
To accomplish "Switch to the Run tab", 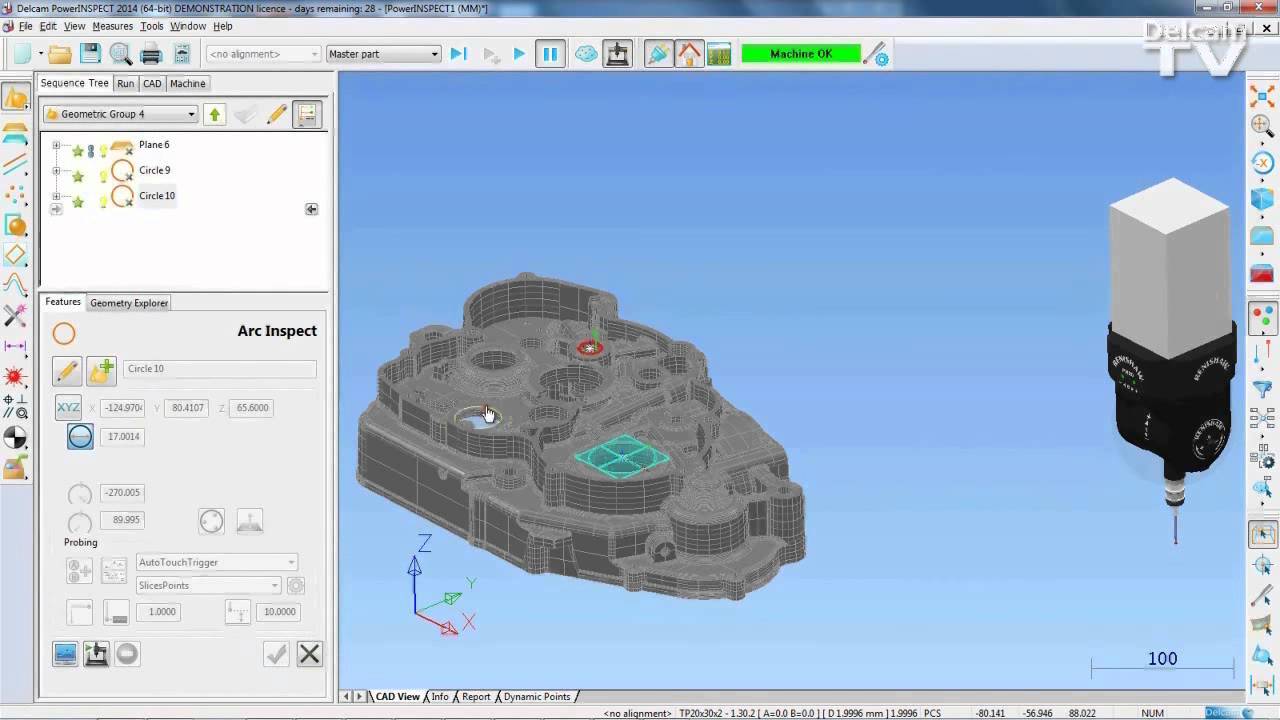I will pyautogui.click(x=125, y=84).
